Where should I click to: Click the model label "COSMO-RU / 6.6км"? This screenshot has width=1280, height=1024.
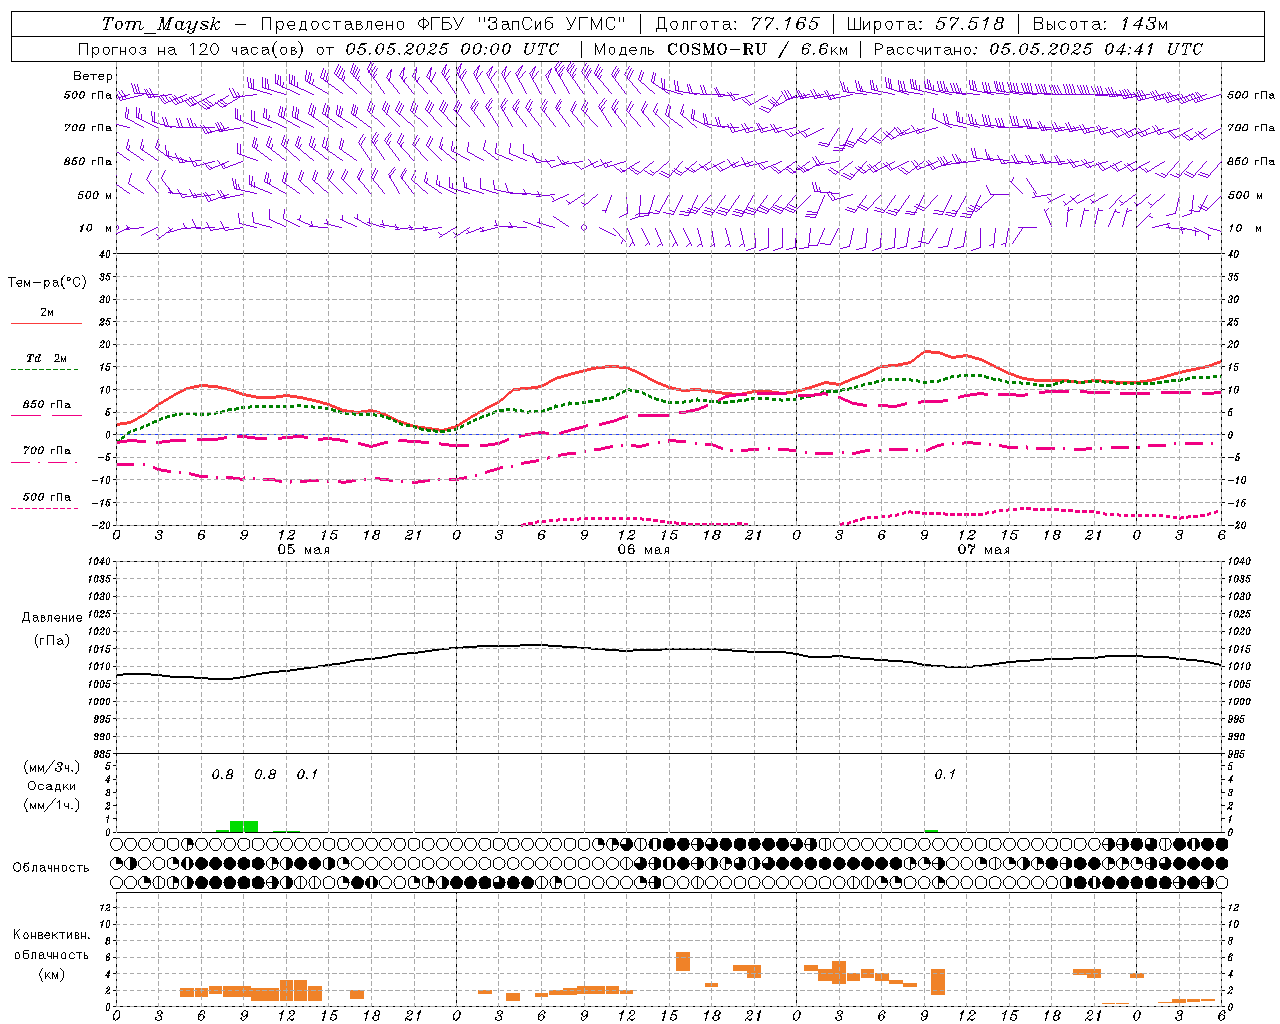pyautogui.click(x=758, y=49)
